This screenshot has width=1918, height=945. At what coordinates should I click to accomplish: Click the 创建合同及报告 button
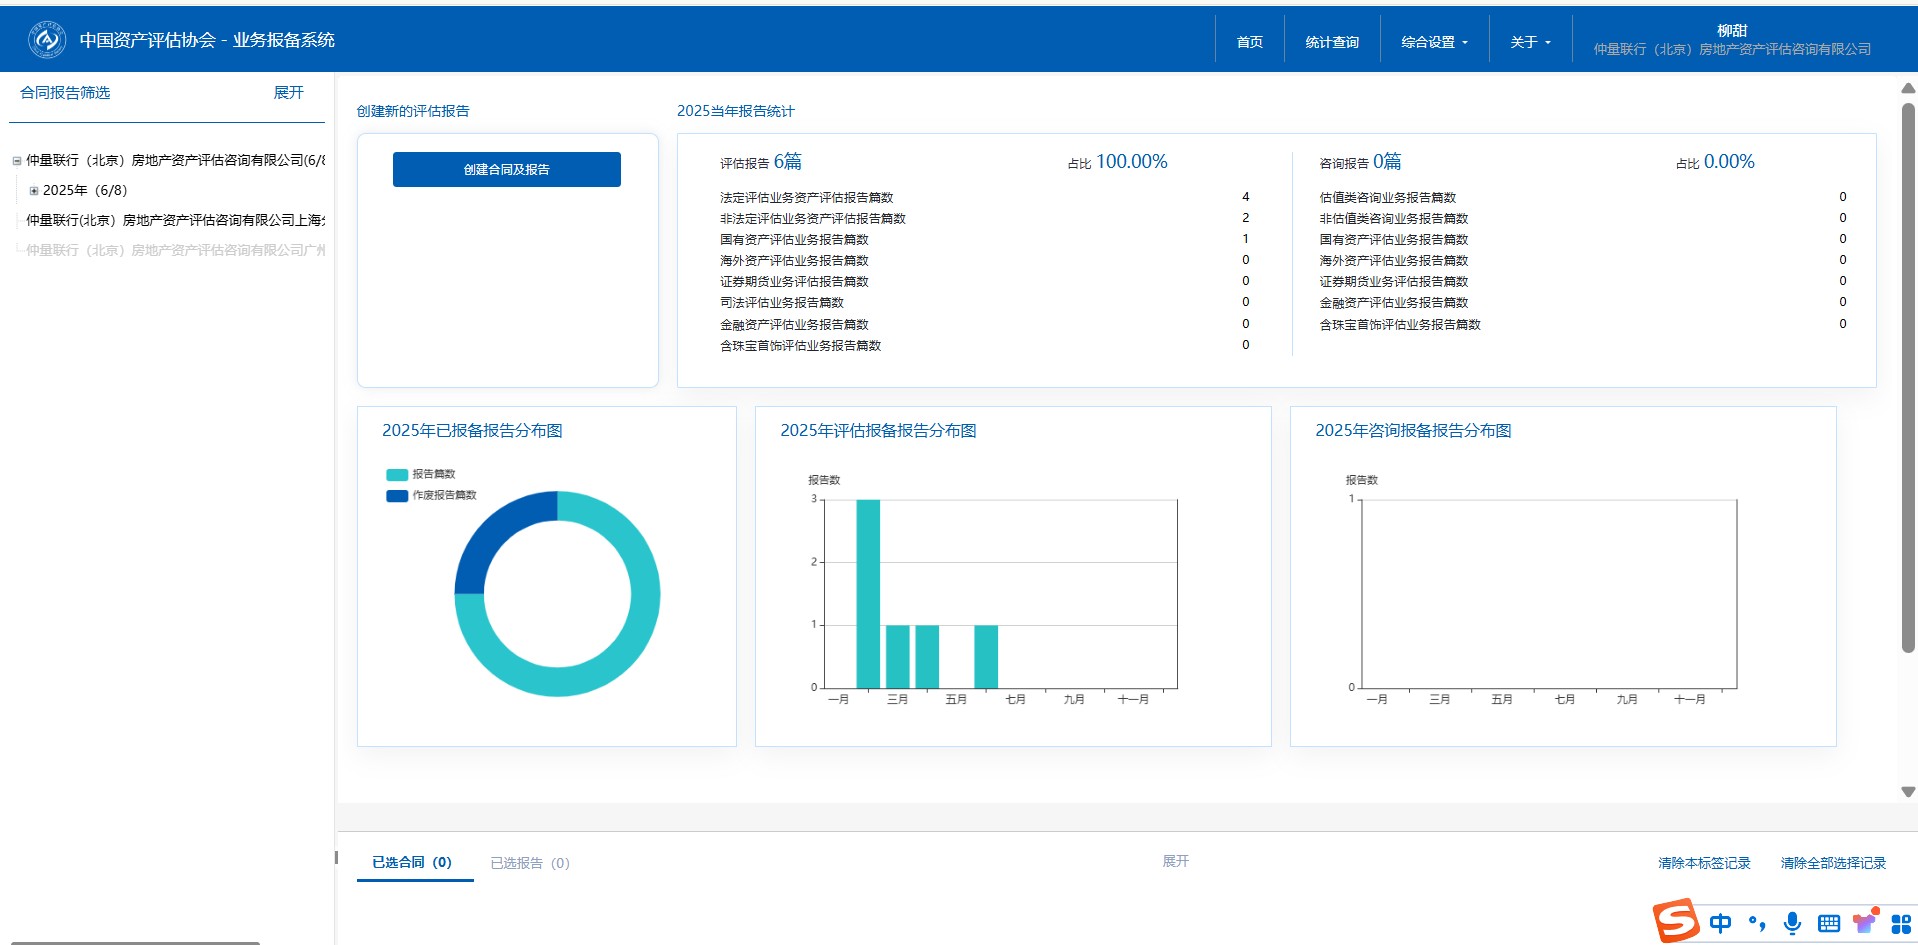click(x=506, y=170)
